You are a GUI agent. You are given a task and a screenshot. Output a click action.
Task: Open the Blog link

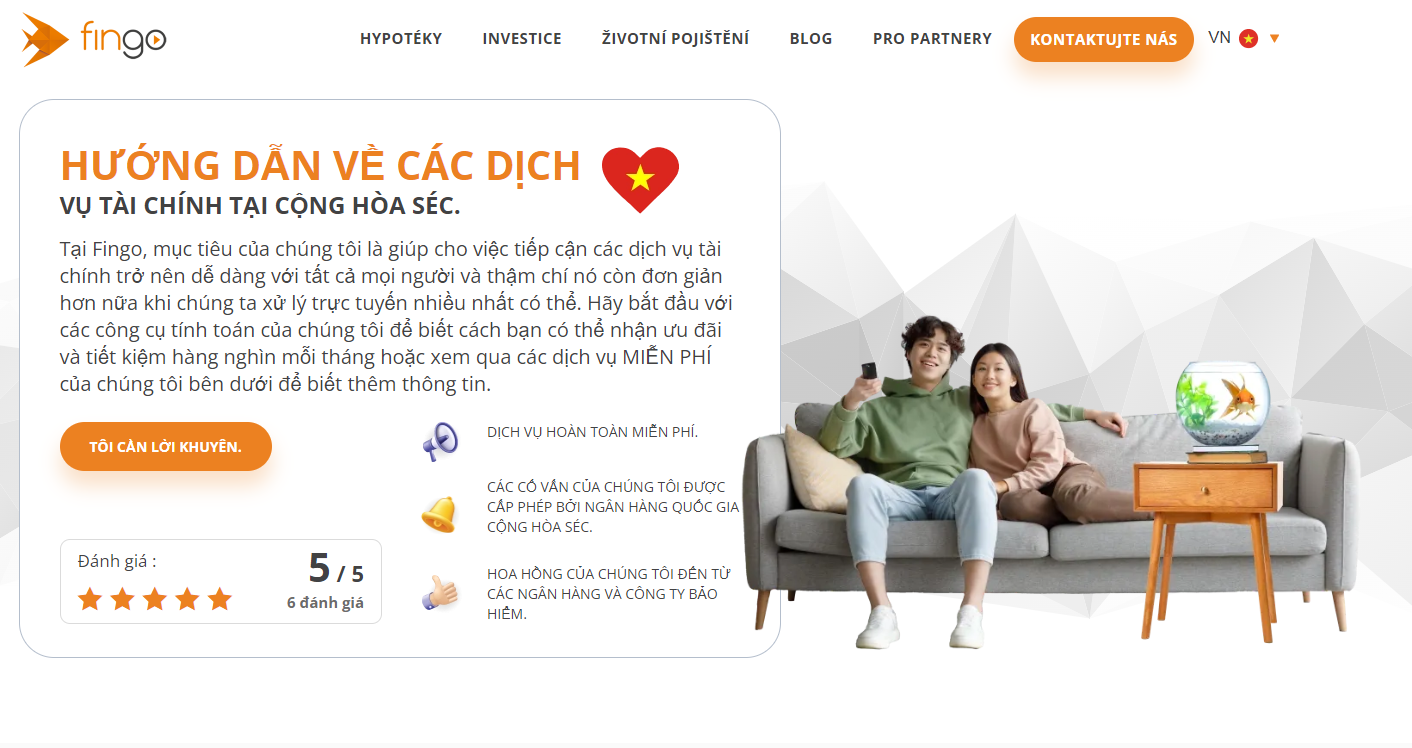(x=811, y=39)
